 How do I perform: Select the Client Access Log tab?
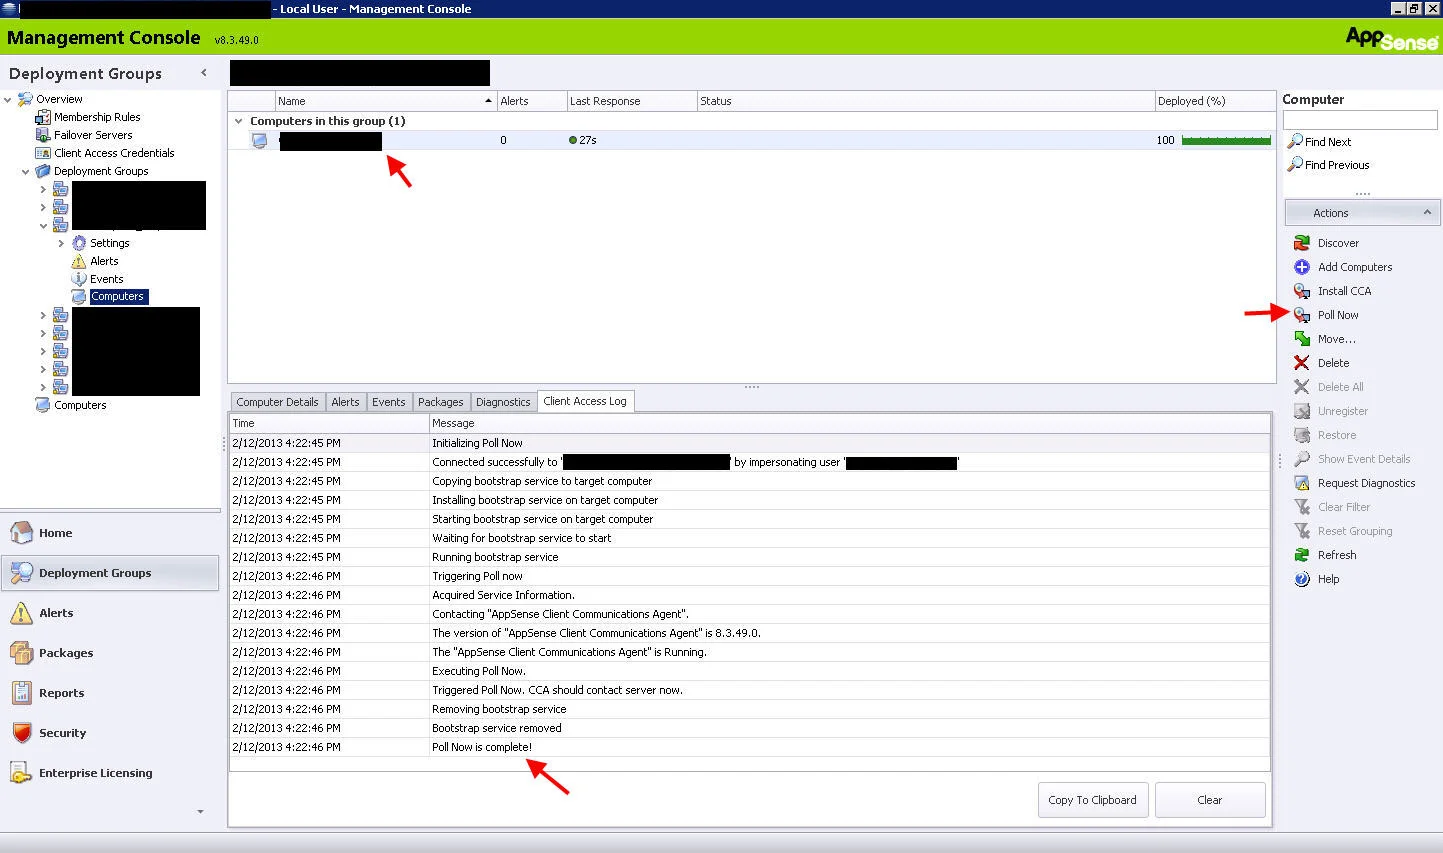[x=585, y=401]
